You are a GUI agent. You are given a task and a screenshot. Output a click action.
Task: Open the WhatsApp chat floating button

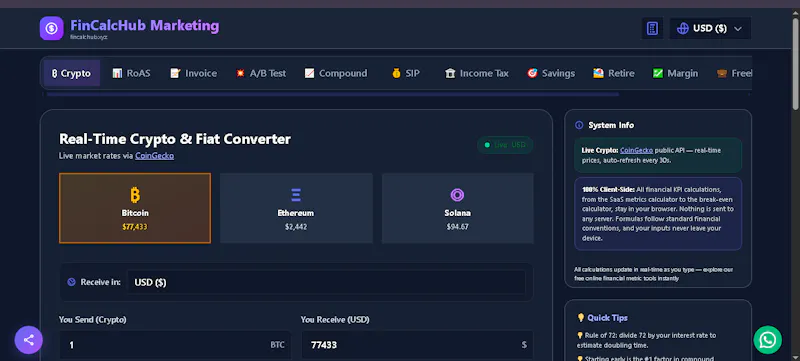(x=767, y=340)
